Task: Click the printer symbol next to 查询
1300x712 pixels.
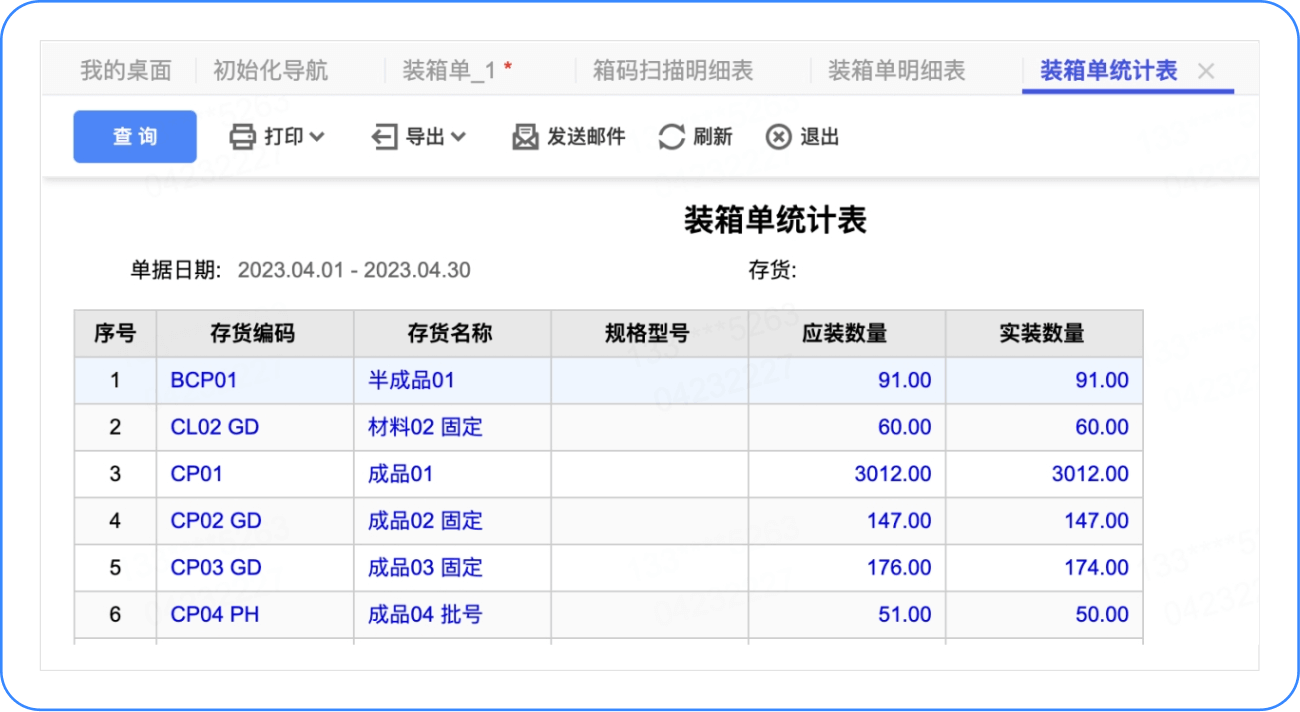Action: click(242, 136)
